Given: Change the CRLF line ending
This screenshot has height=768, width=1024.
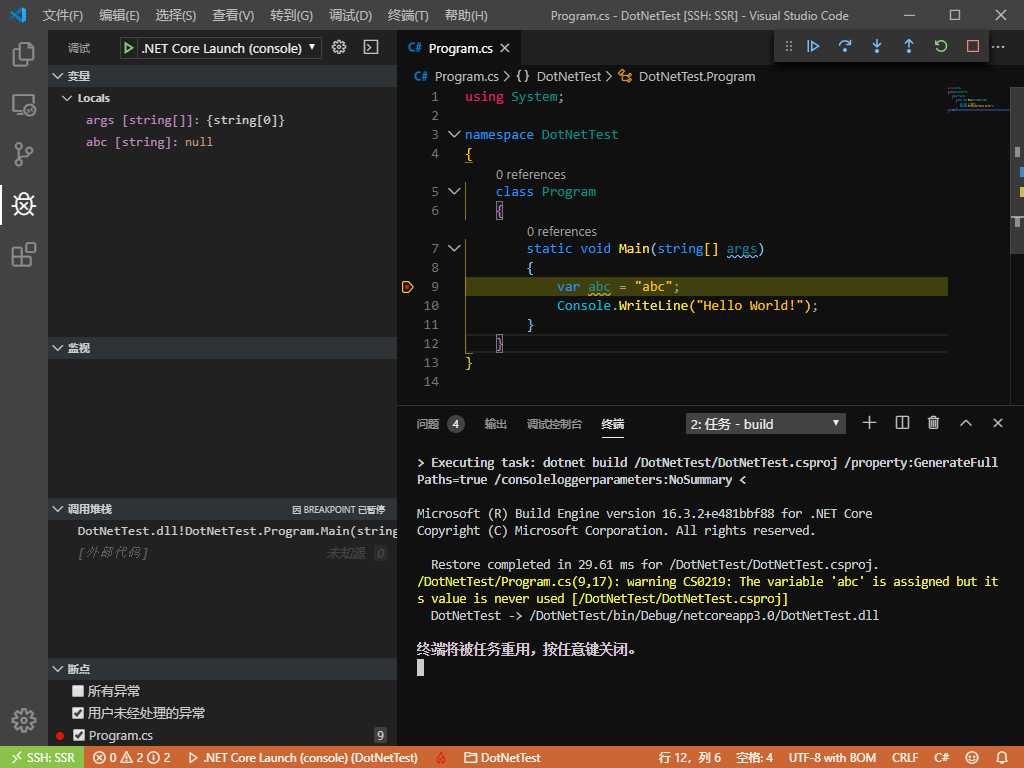Looking at the screenshot, I should (x=904, y=758).
